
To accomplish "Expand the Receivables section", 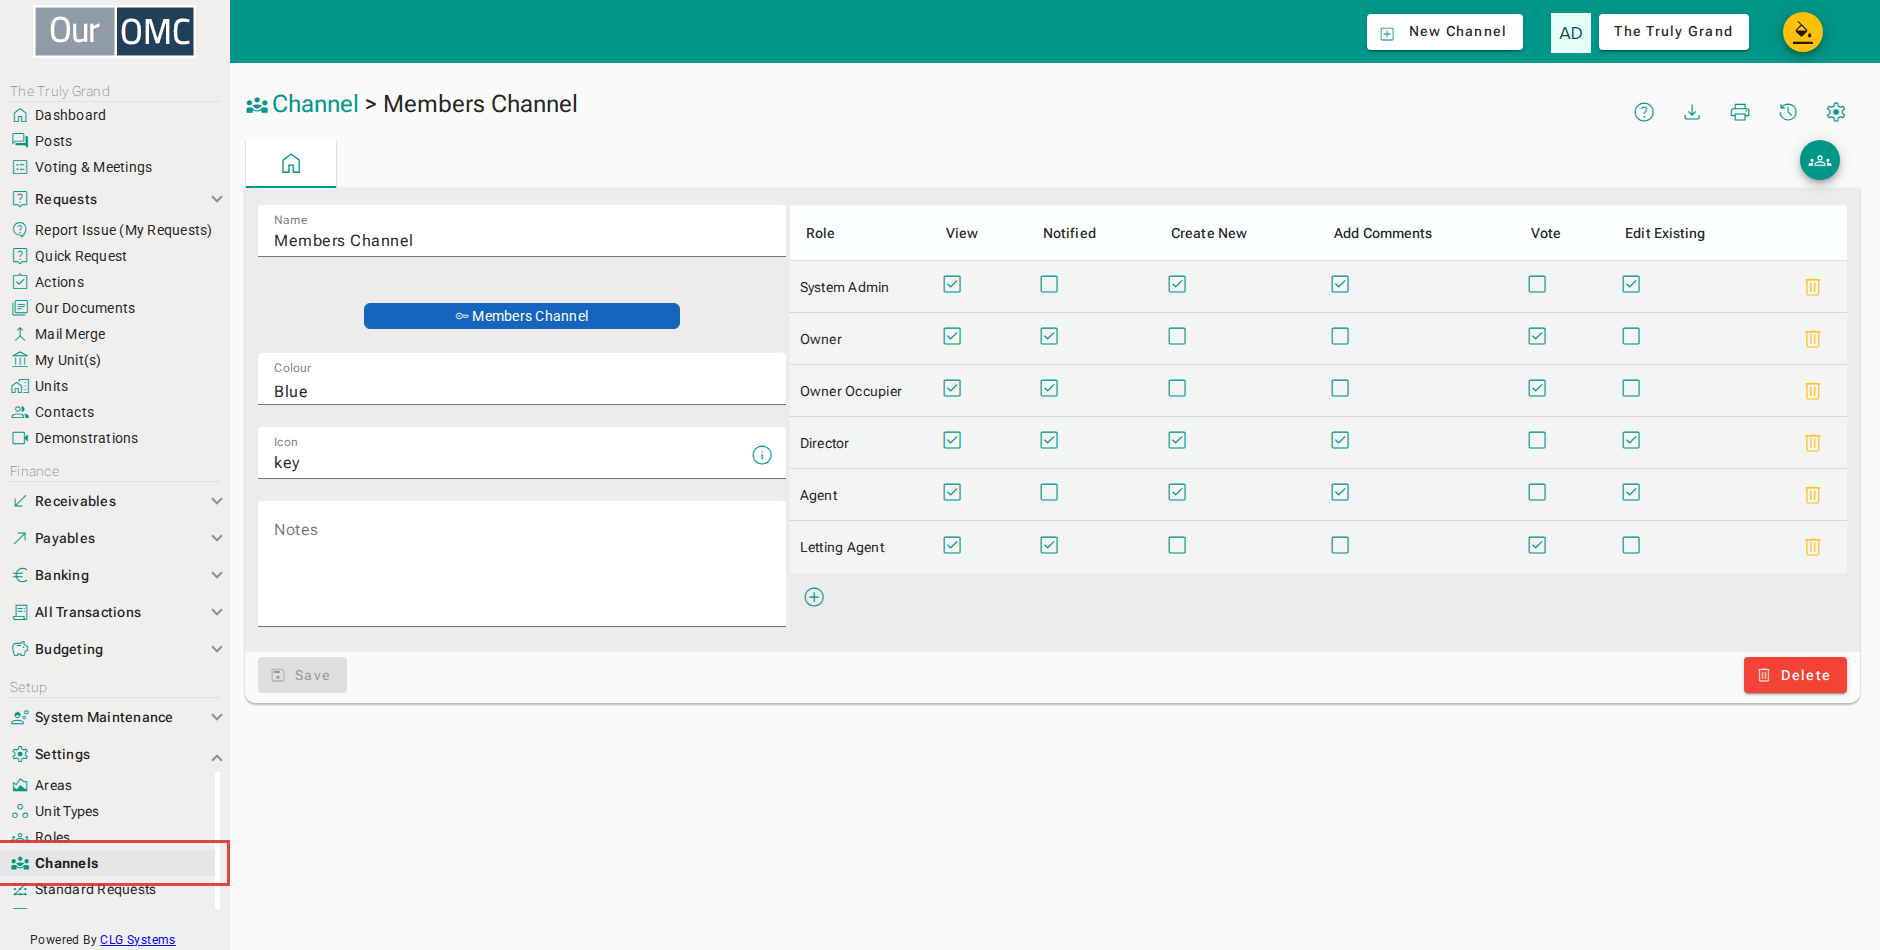I will click(x=115, y=501).
